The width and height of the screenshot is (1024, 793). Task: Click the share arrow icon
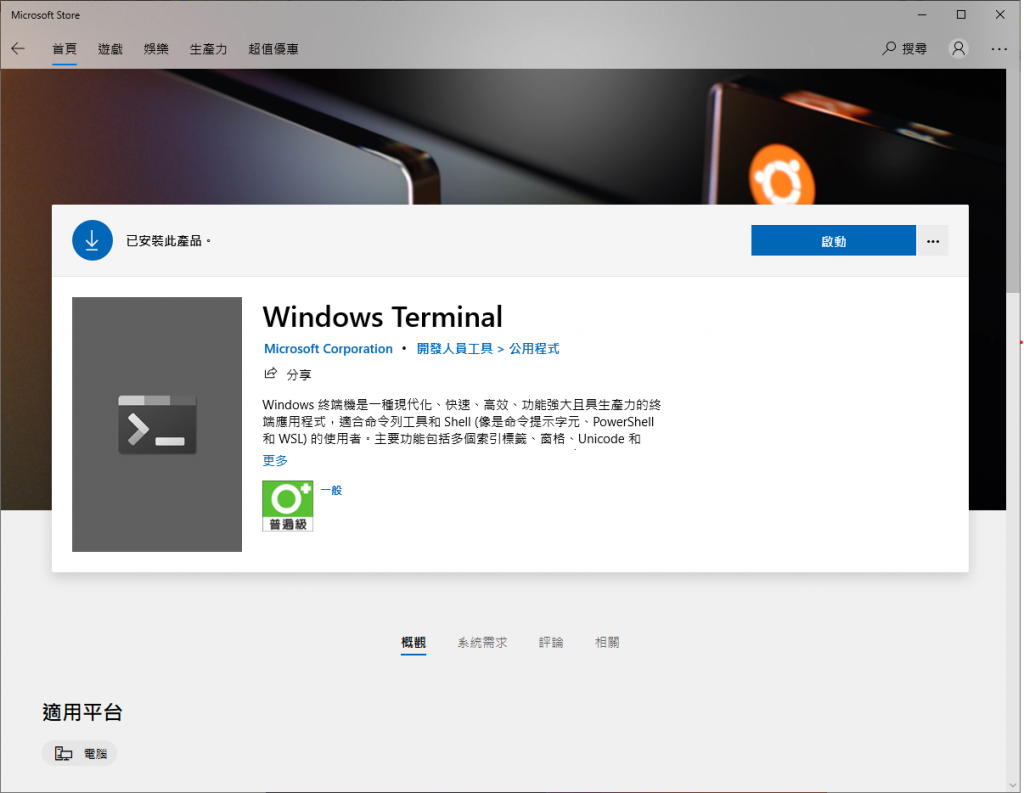(x=270, y=374)
